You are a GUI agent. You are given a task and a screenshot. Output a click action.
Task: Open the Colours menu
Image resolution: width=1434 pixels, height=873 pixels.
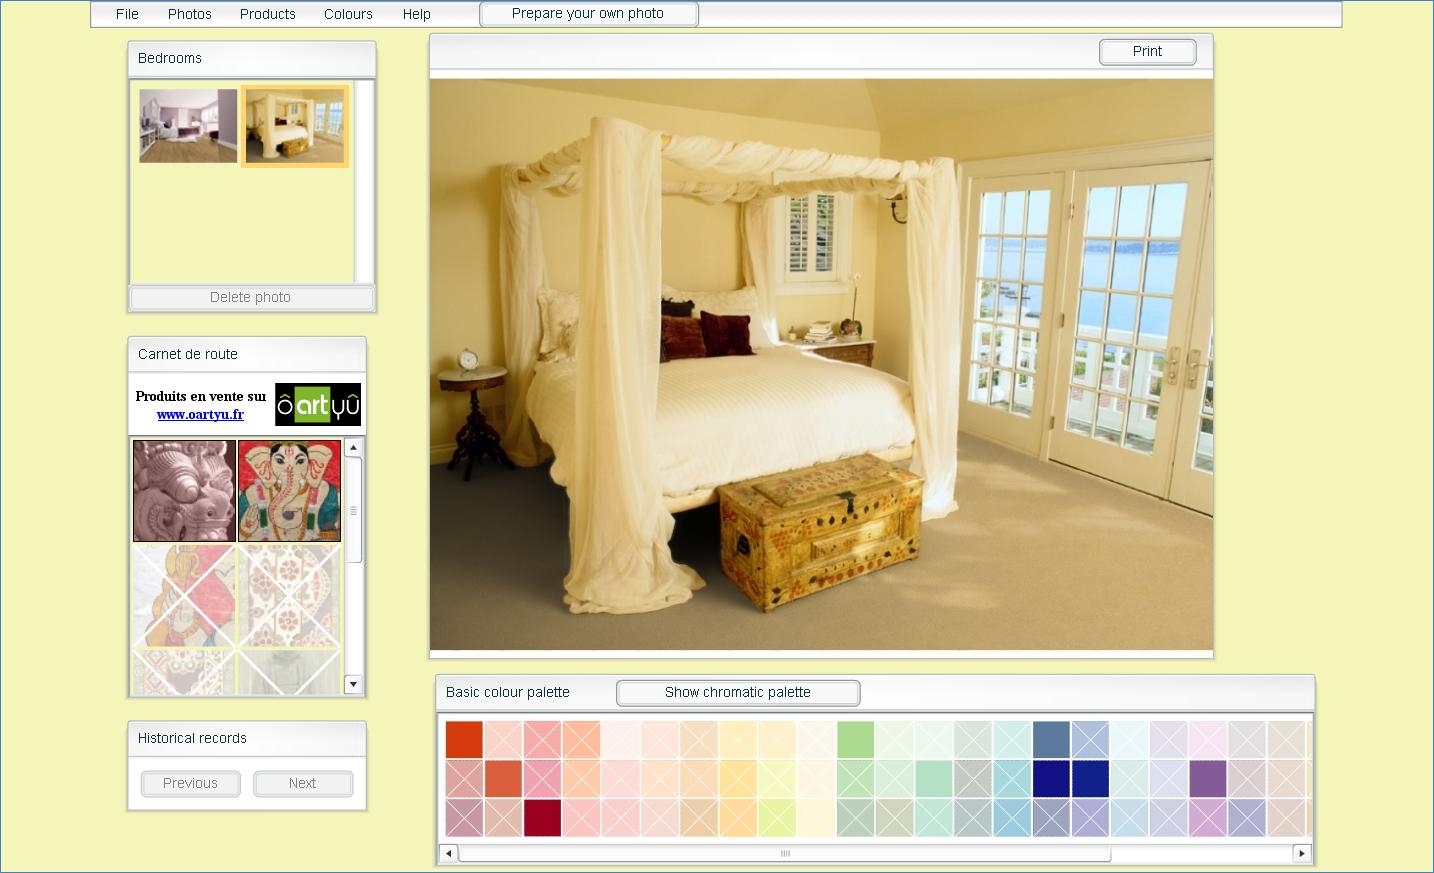coord(348,14)
